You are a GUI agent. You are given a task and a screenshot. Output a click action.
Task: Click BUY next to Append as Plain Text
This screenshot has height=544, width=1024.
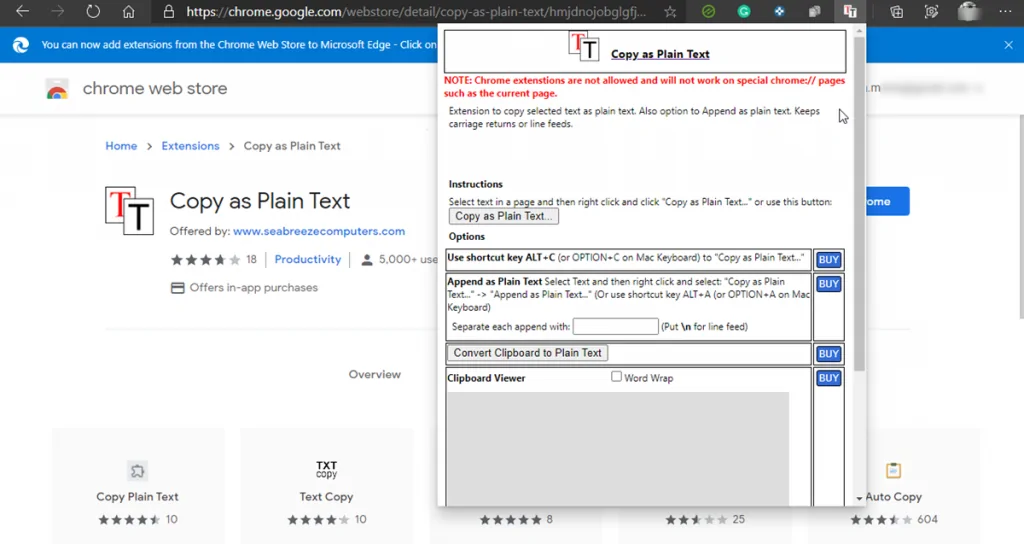point(828,284)
